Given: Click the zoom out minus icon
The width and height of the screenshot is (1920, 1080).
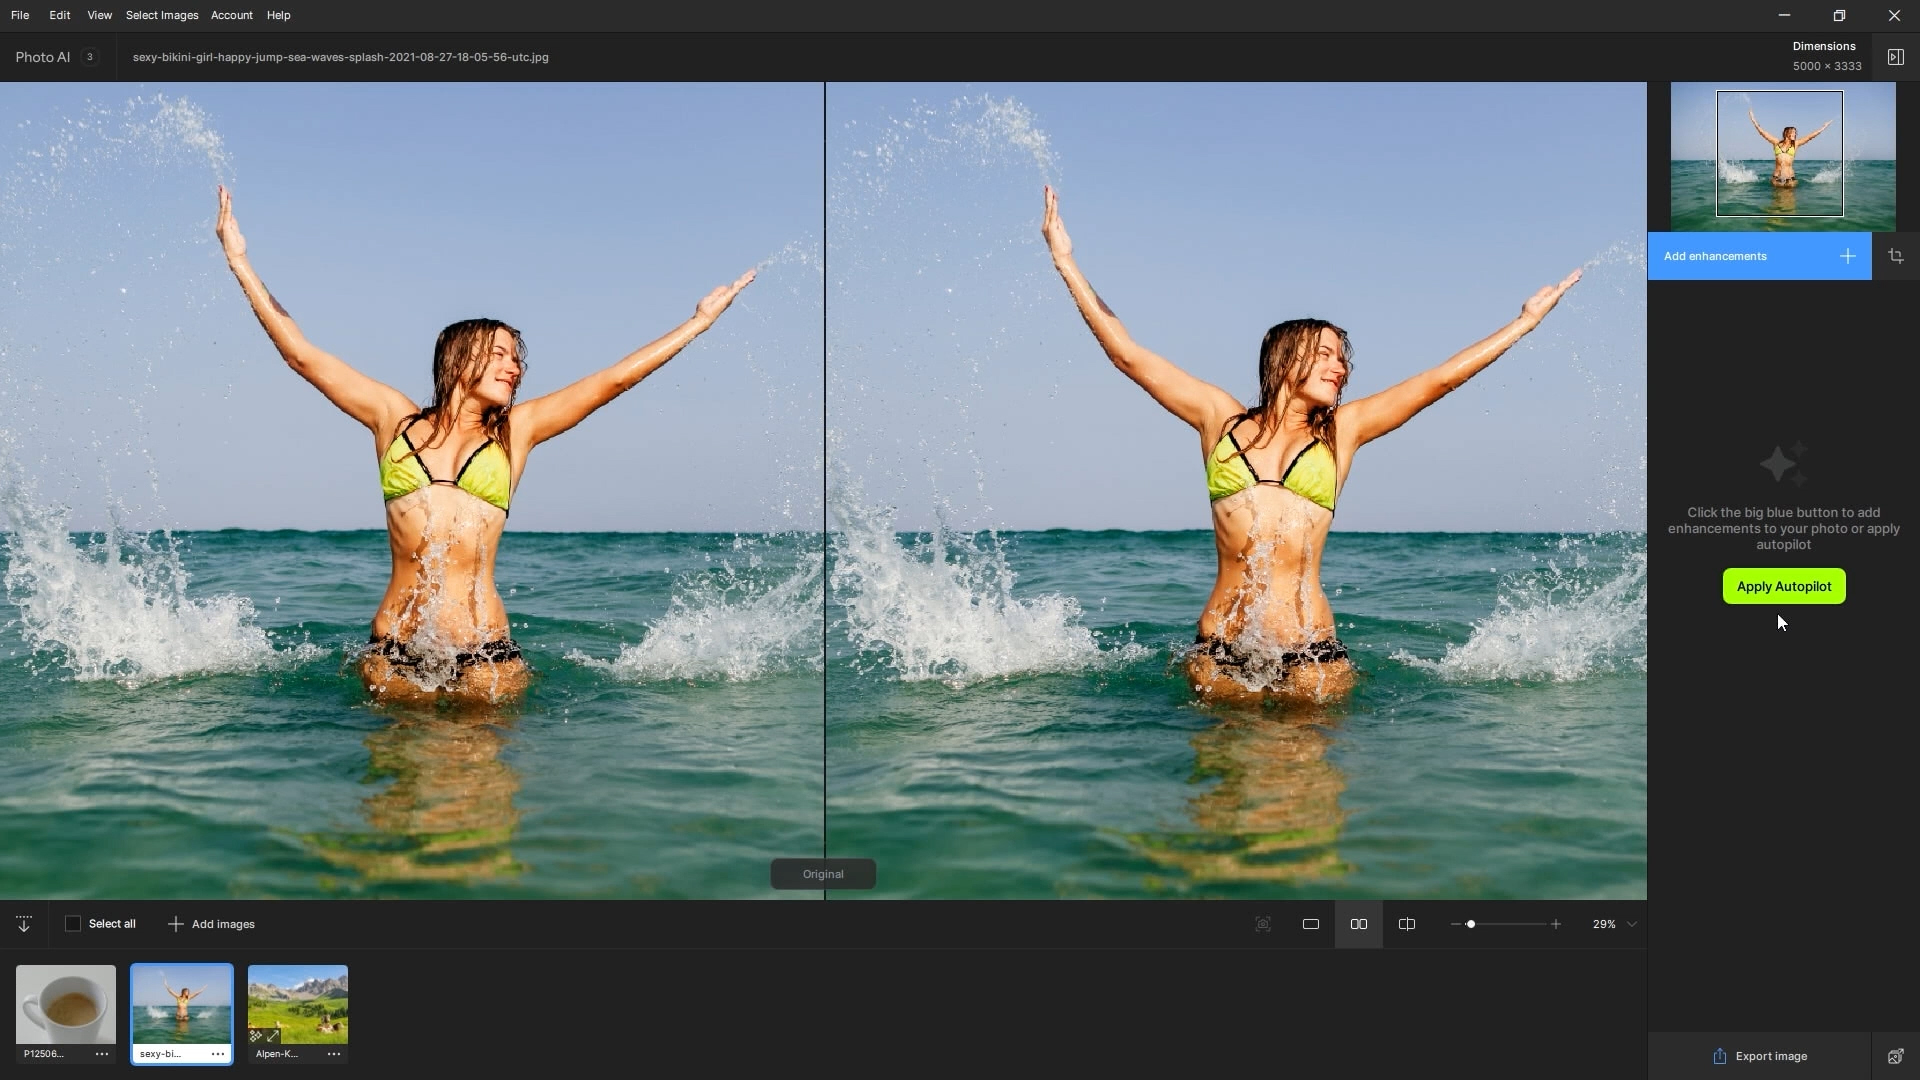Looking at the screenshot, I should 1455,924.
